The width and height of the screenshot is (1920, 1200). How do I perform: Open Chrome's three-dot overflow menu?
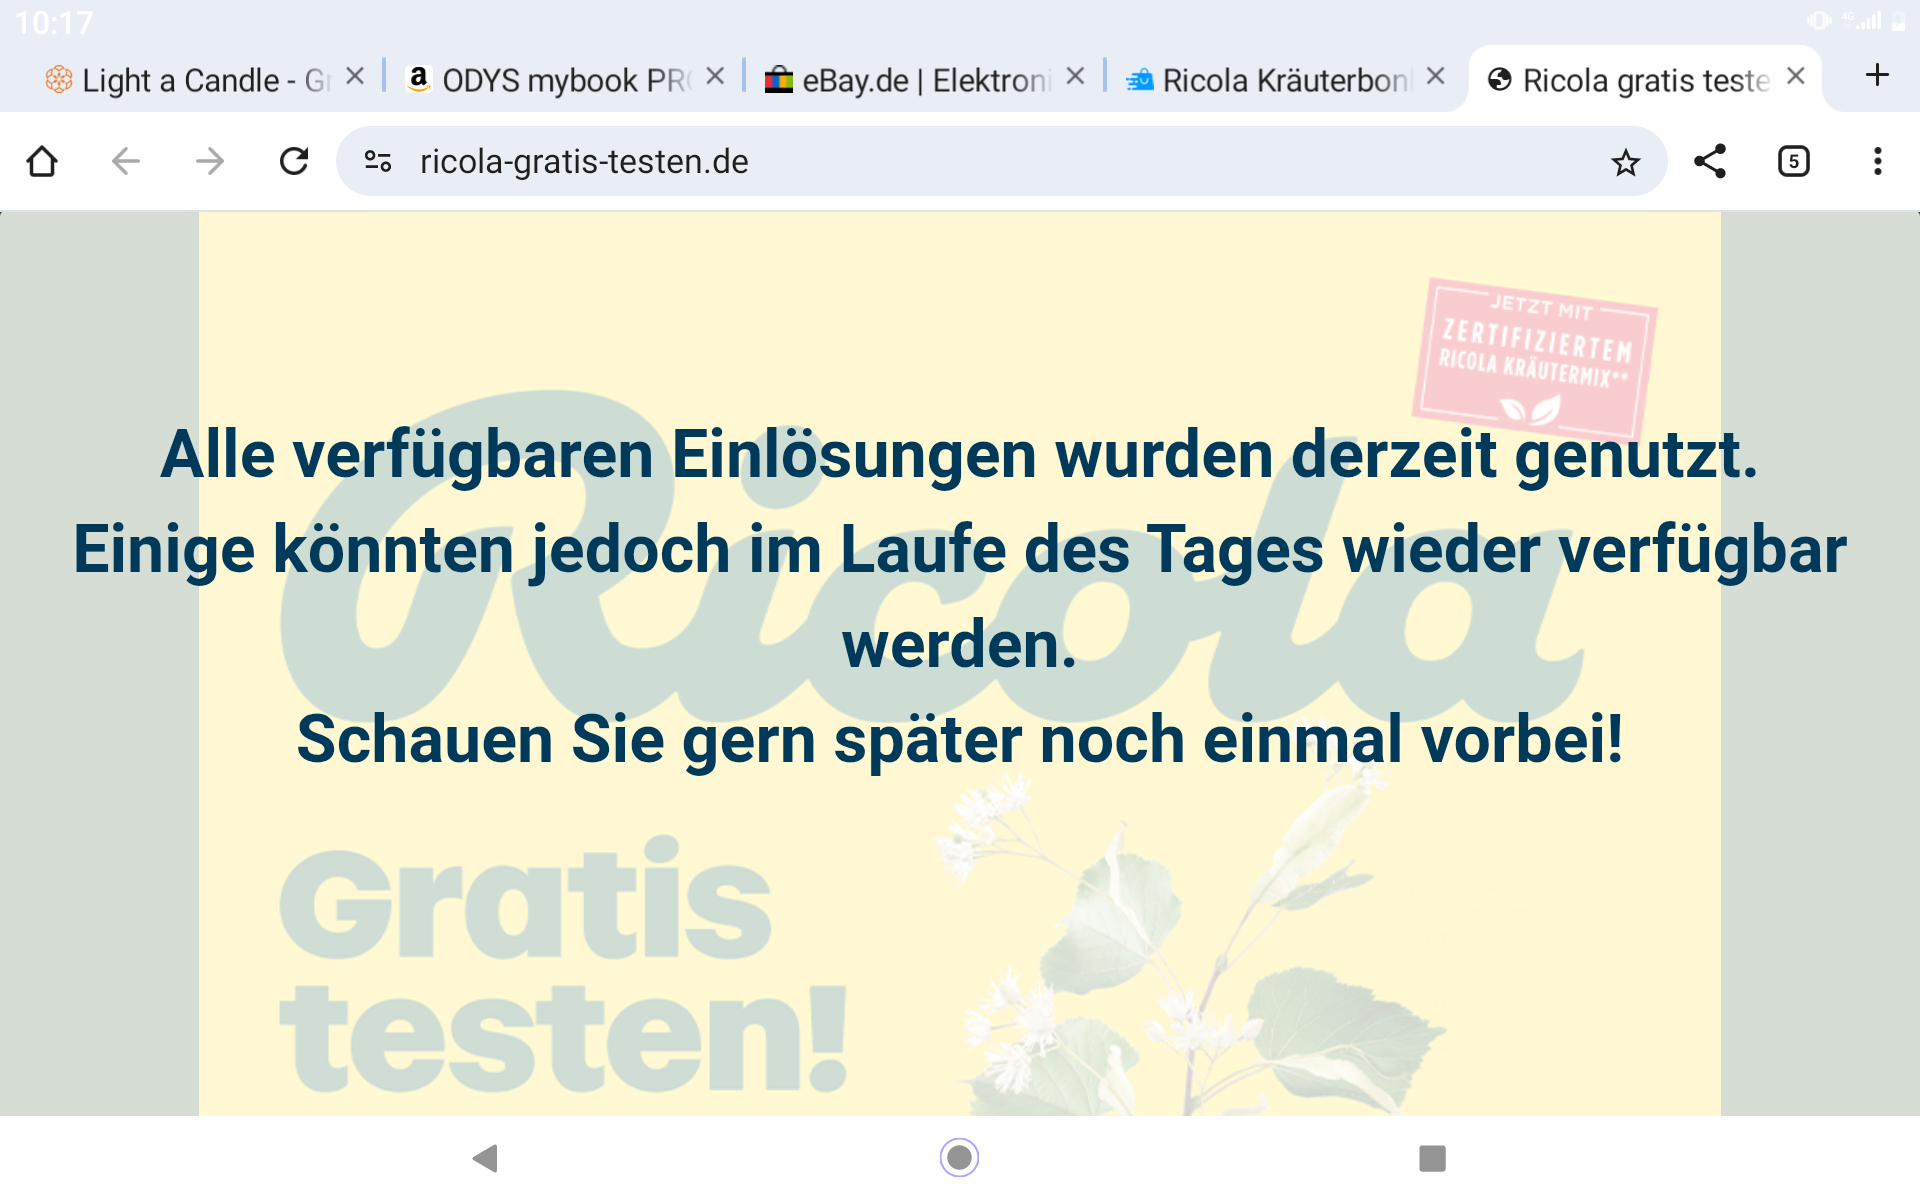(1877, 161)
